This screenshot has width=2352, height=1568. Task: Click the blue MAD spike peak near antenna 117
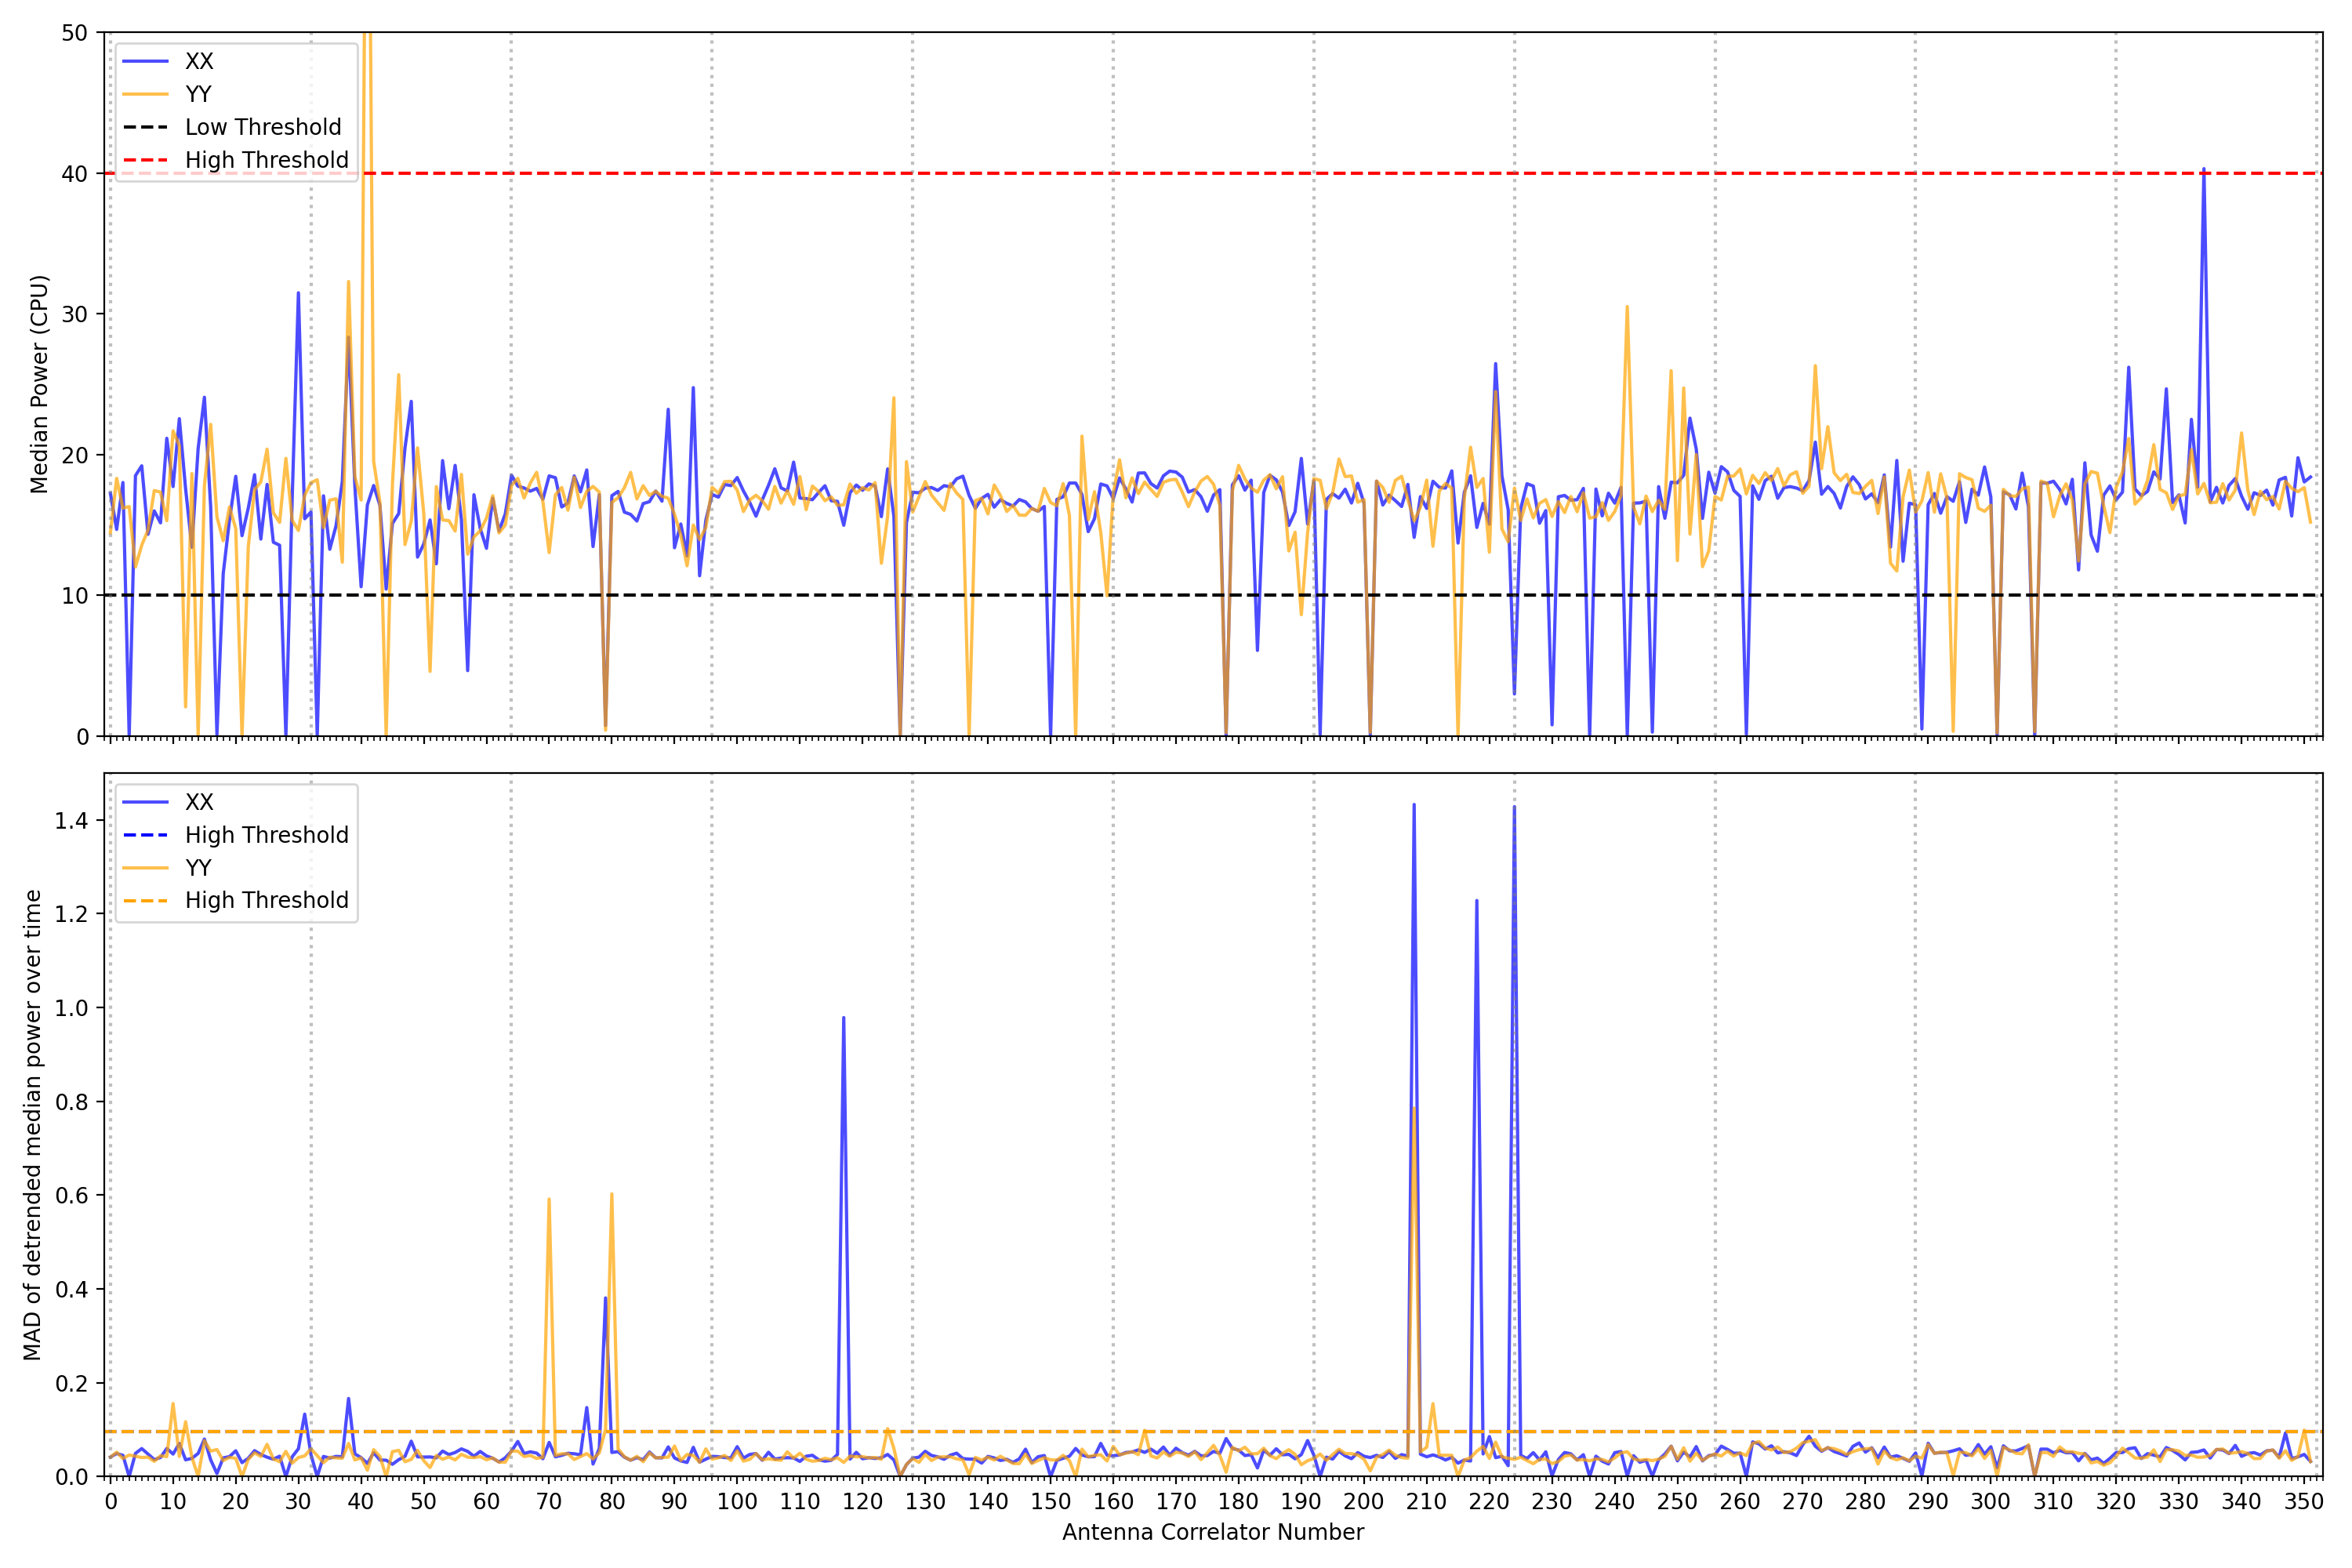coord(844,1019)
